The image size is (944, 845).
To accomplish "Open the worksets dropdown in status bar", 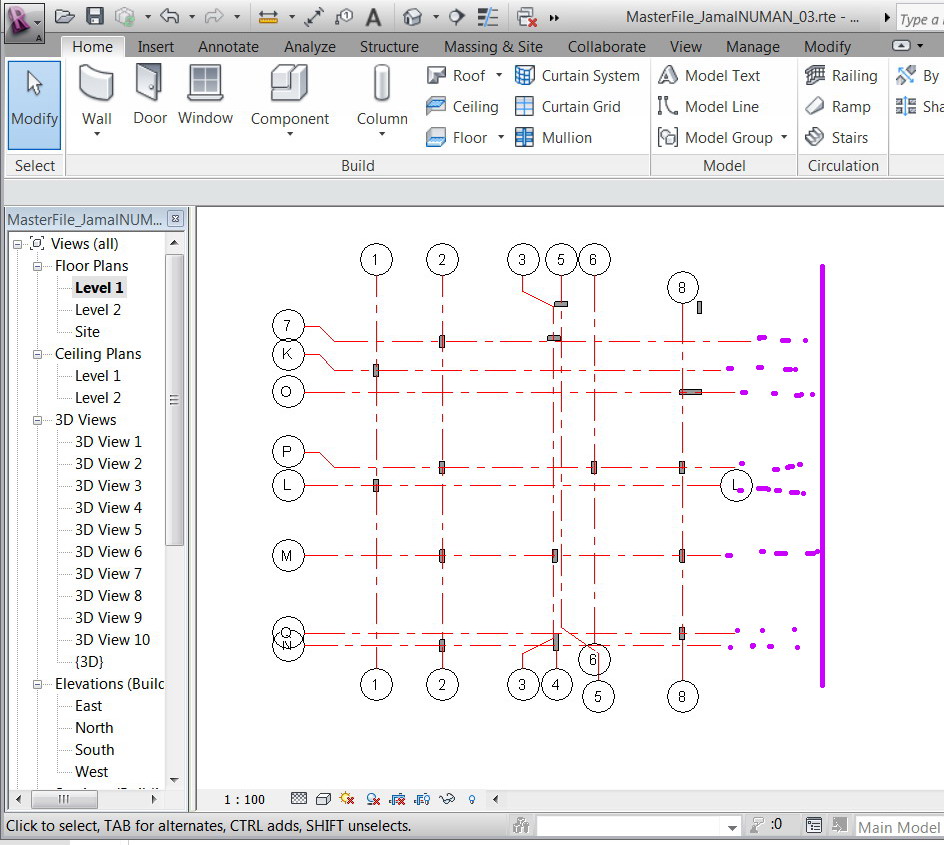I will pyautogui.click(x=732, y=827).
